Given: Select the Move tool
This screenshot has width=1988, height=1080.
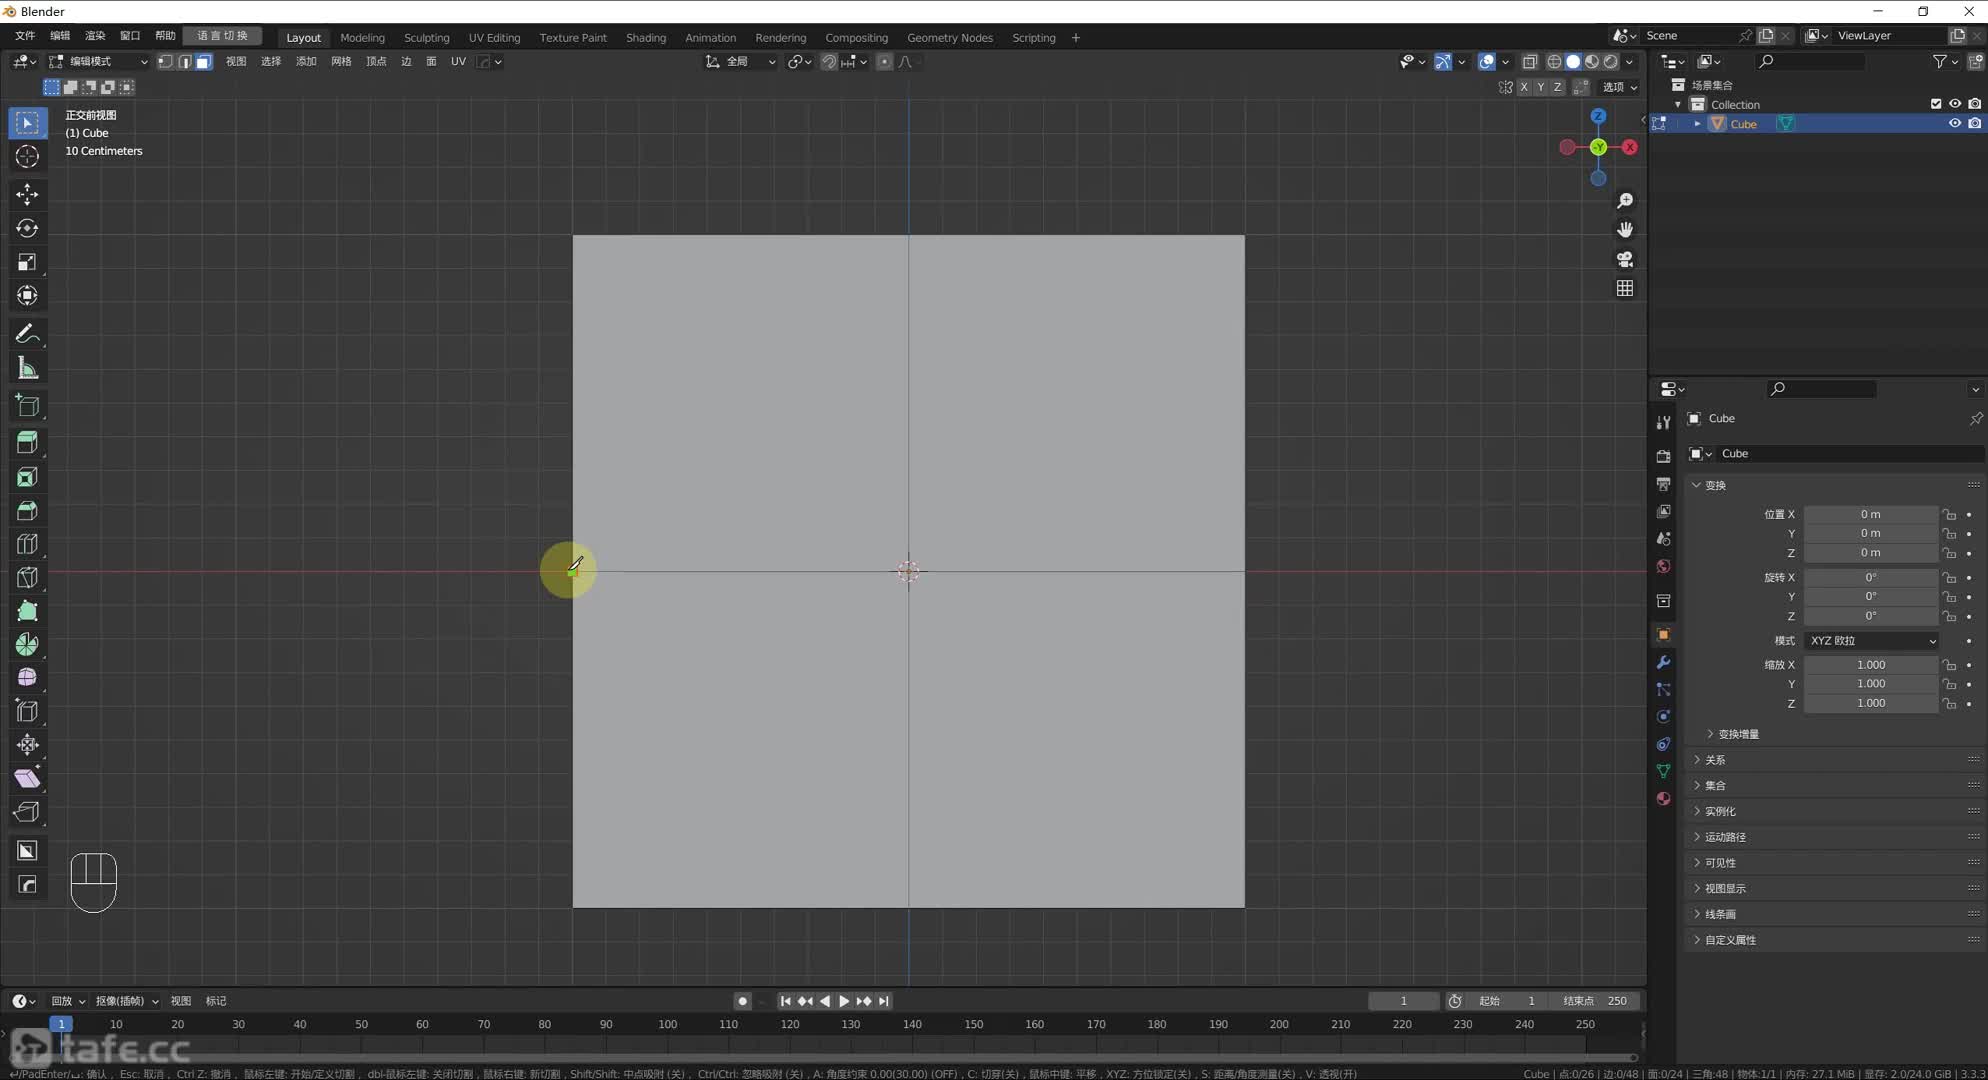Looking at the screenshot, I should pos(27,194).
